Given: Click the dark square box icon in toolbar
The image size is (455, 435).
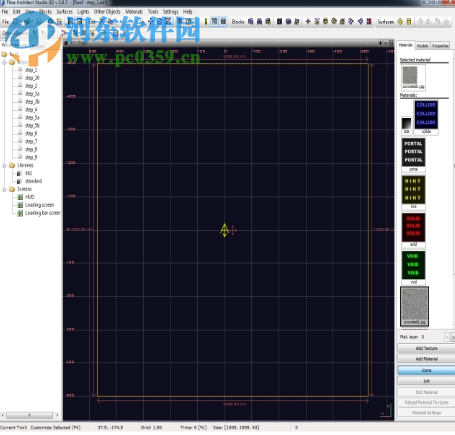Looking at the screenshot, I should coord(279,22).
